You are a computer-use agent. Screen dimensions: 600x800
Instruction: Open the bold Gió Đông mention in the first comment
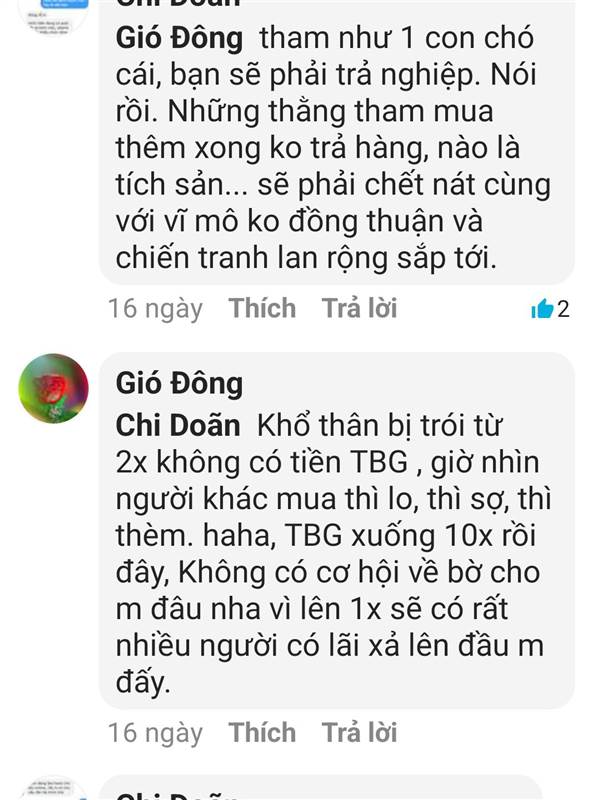[x=179, y=39]
